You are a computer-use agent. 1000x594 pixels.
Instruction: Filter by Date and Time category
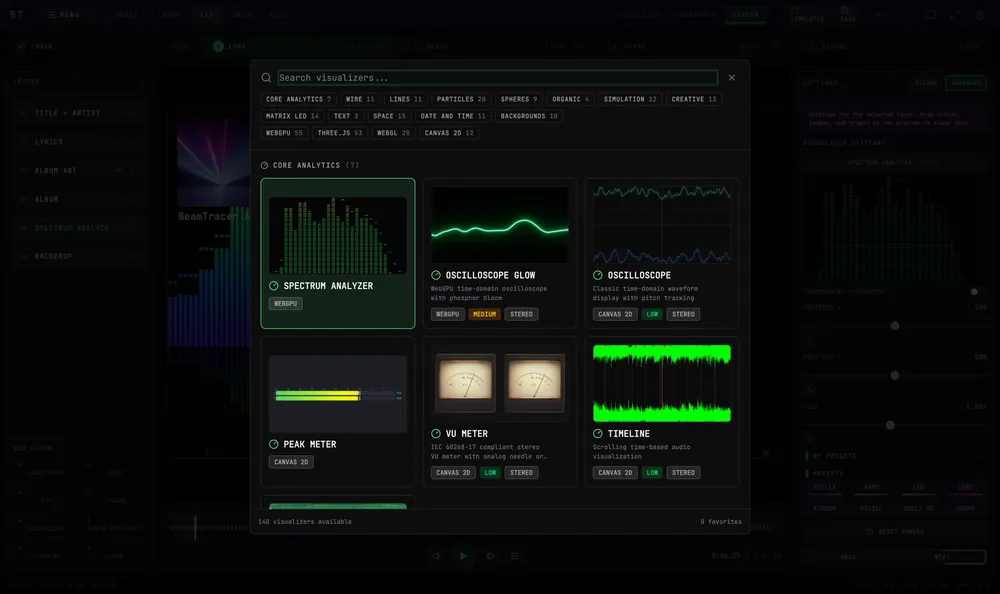[453, 116]
